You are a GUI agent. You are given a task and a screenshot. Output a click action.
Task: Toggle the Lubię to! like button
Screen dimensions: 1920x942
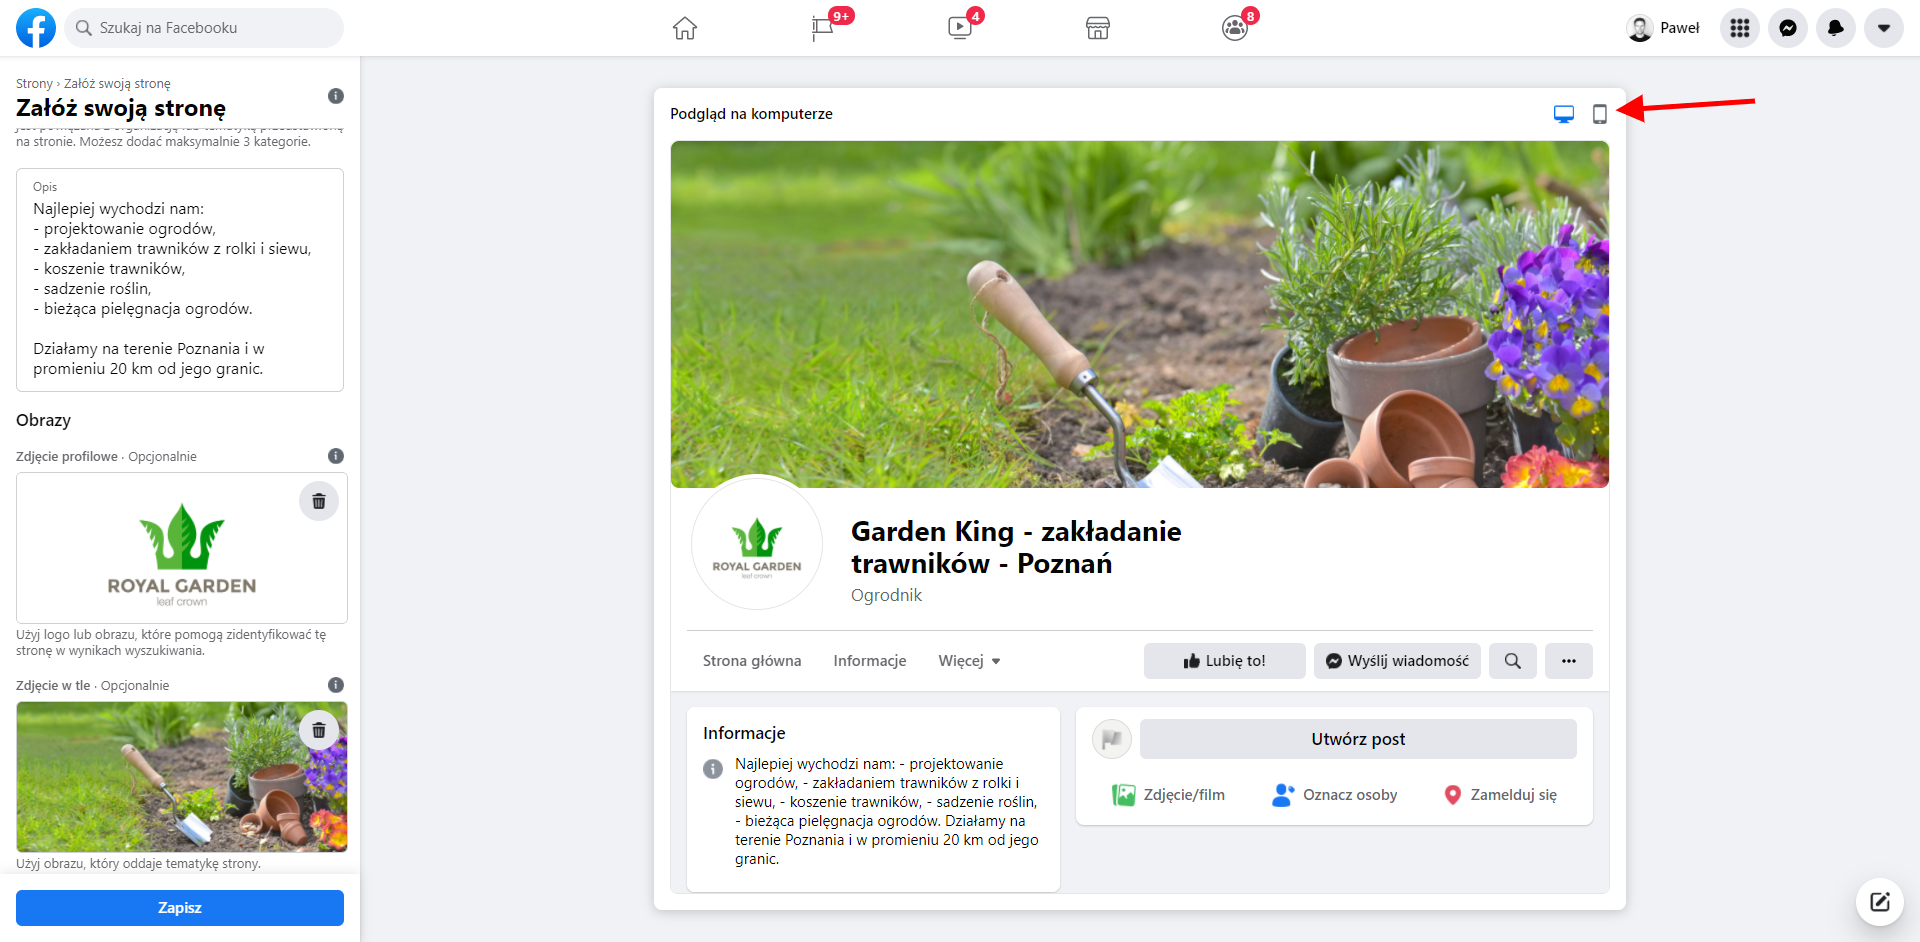[x=1224, y=660]
